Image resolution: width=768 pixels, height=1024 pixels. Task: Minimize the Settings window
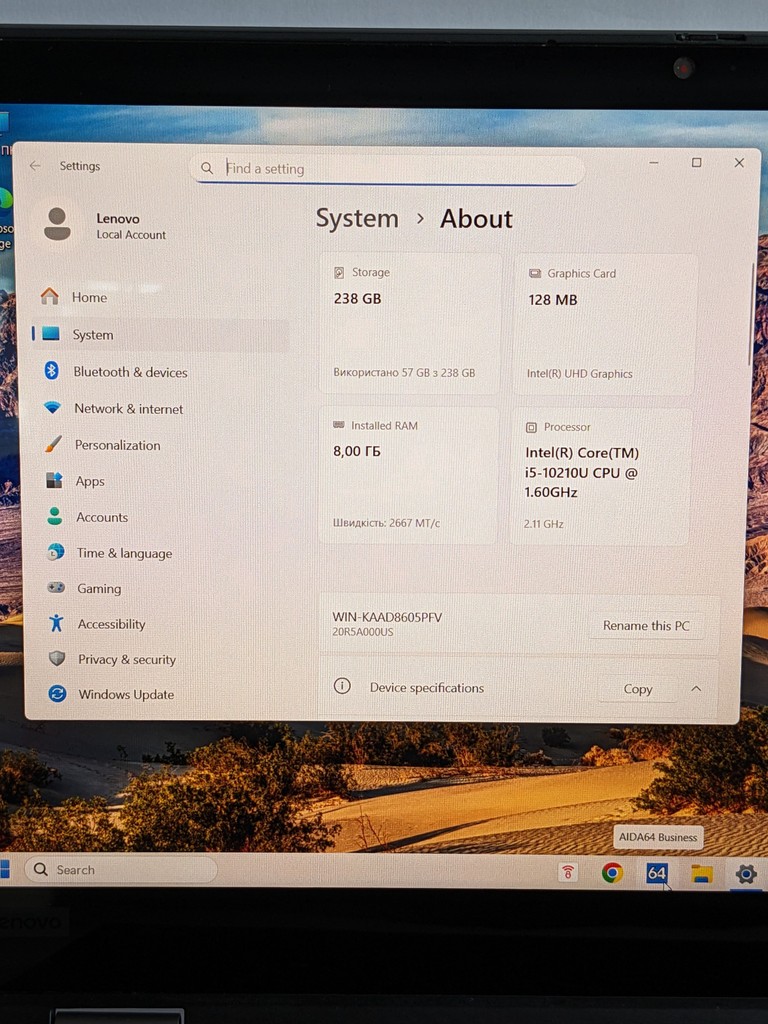click(x=654, y=163)
